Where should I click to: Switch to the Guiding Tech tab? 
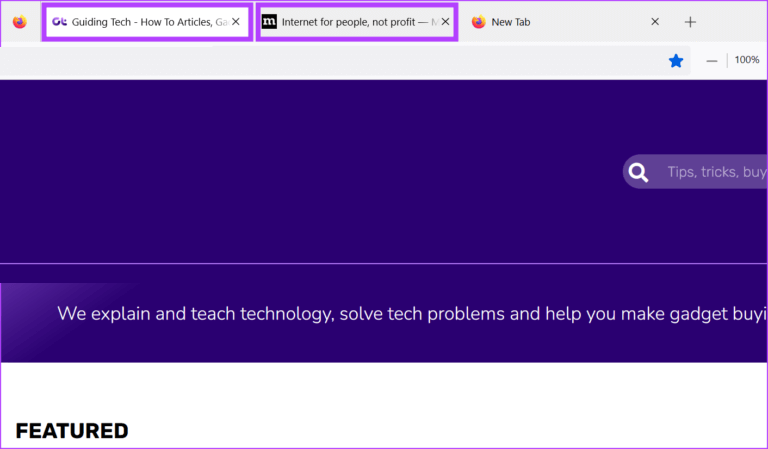[x=147, y=22]
